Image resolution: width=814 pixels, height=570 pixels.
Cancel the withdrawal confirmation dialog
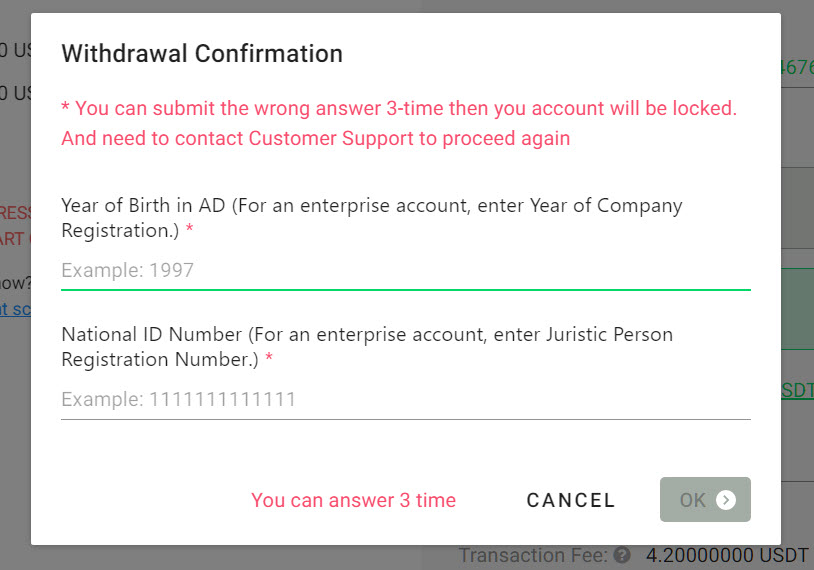click(x=571, y=500)
